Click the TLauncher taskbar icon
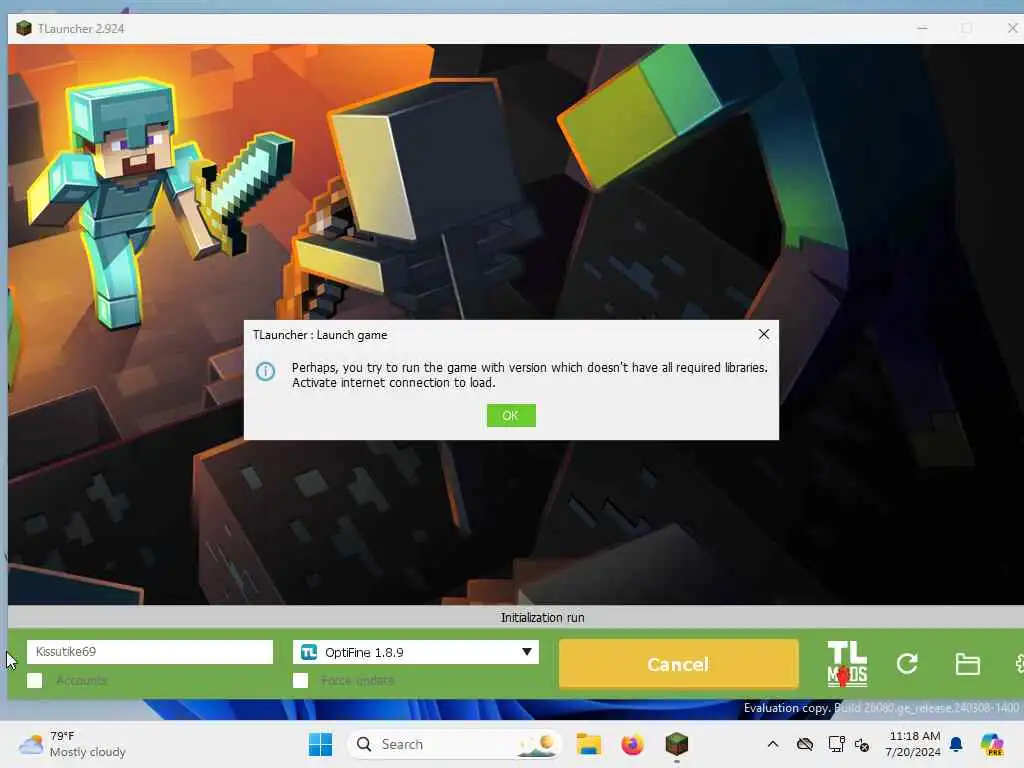 click(677, 744)
